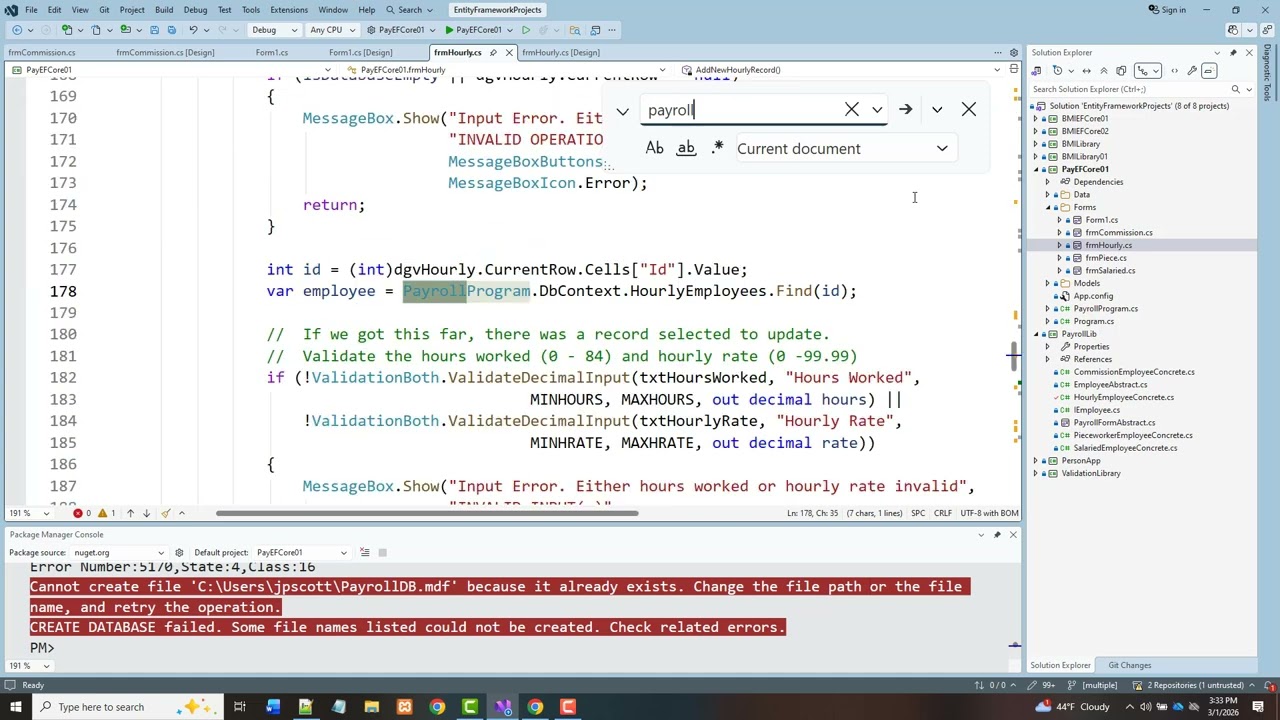Expand the Dependencies node

(1048, 182)
